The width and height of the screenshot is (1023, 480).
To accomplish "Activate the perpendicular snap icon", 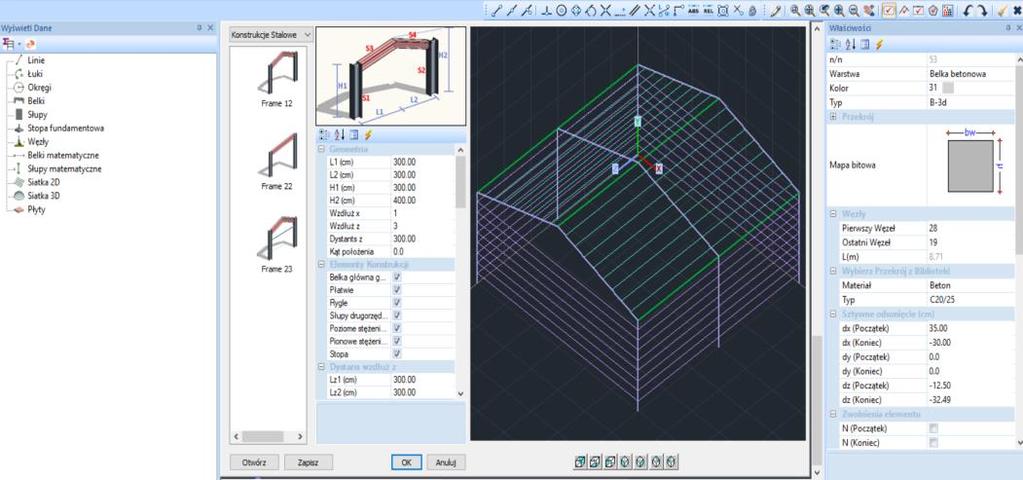I will point(547,10).
